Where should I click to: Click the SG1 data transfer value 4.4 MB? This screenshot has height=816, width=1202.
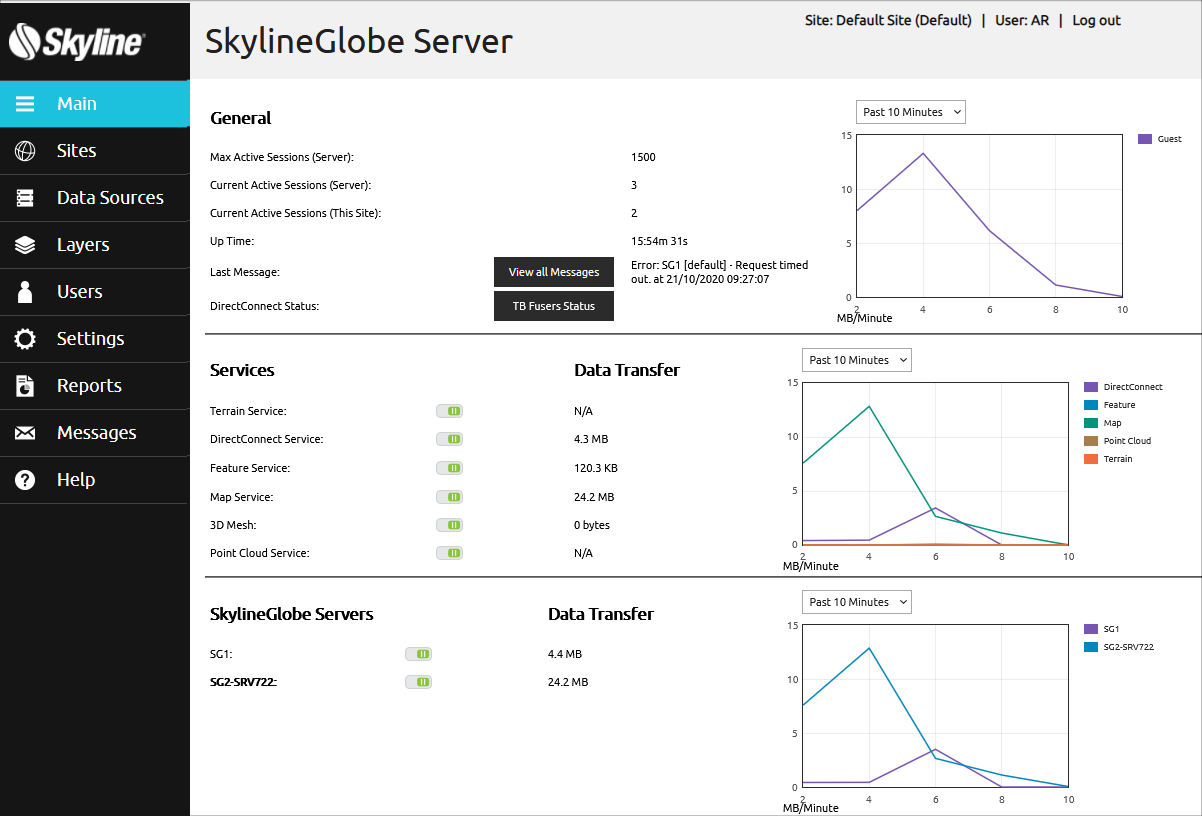565,654
